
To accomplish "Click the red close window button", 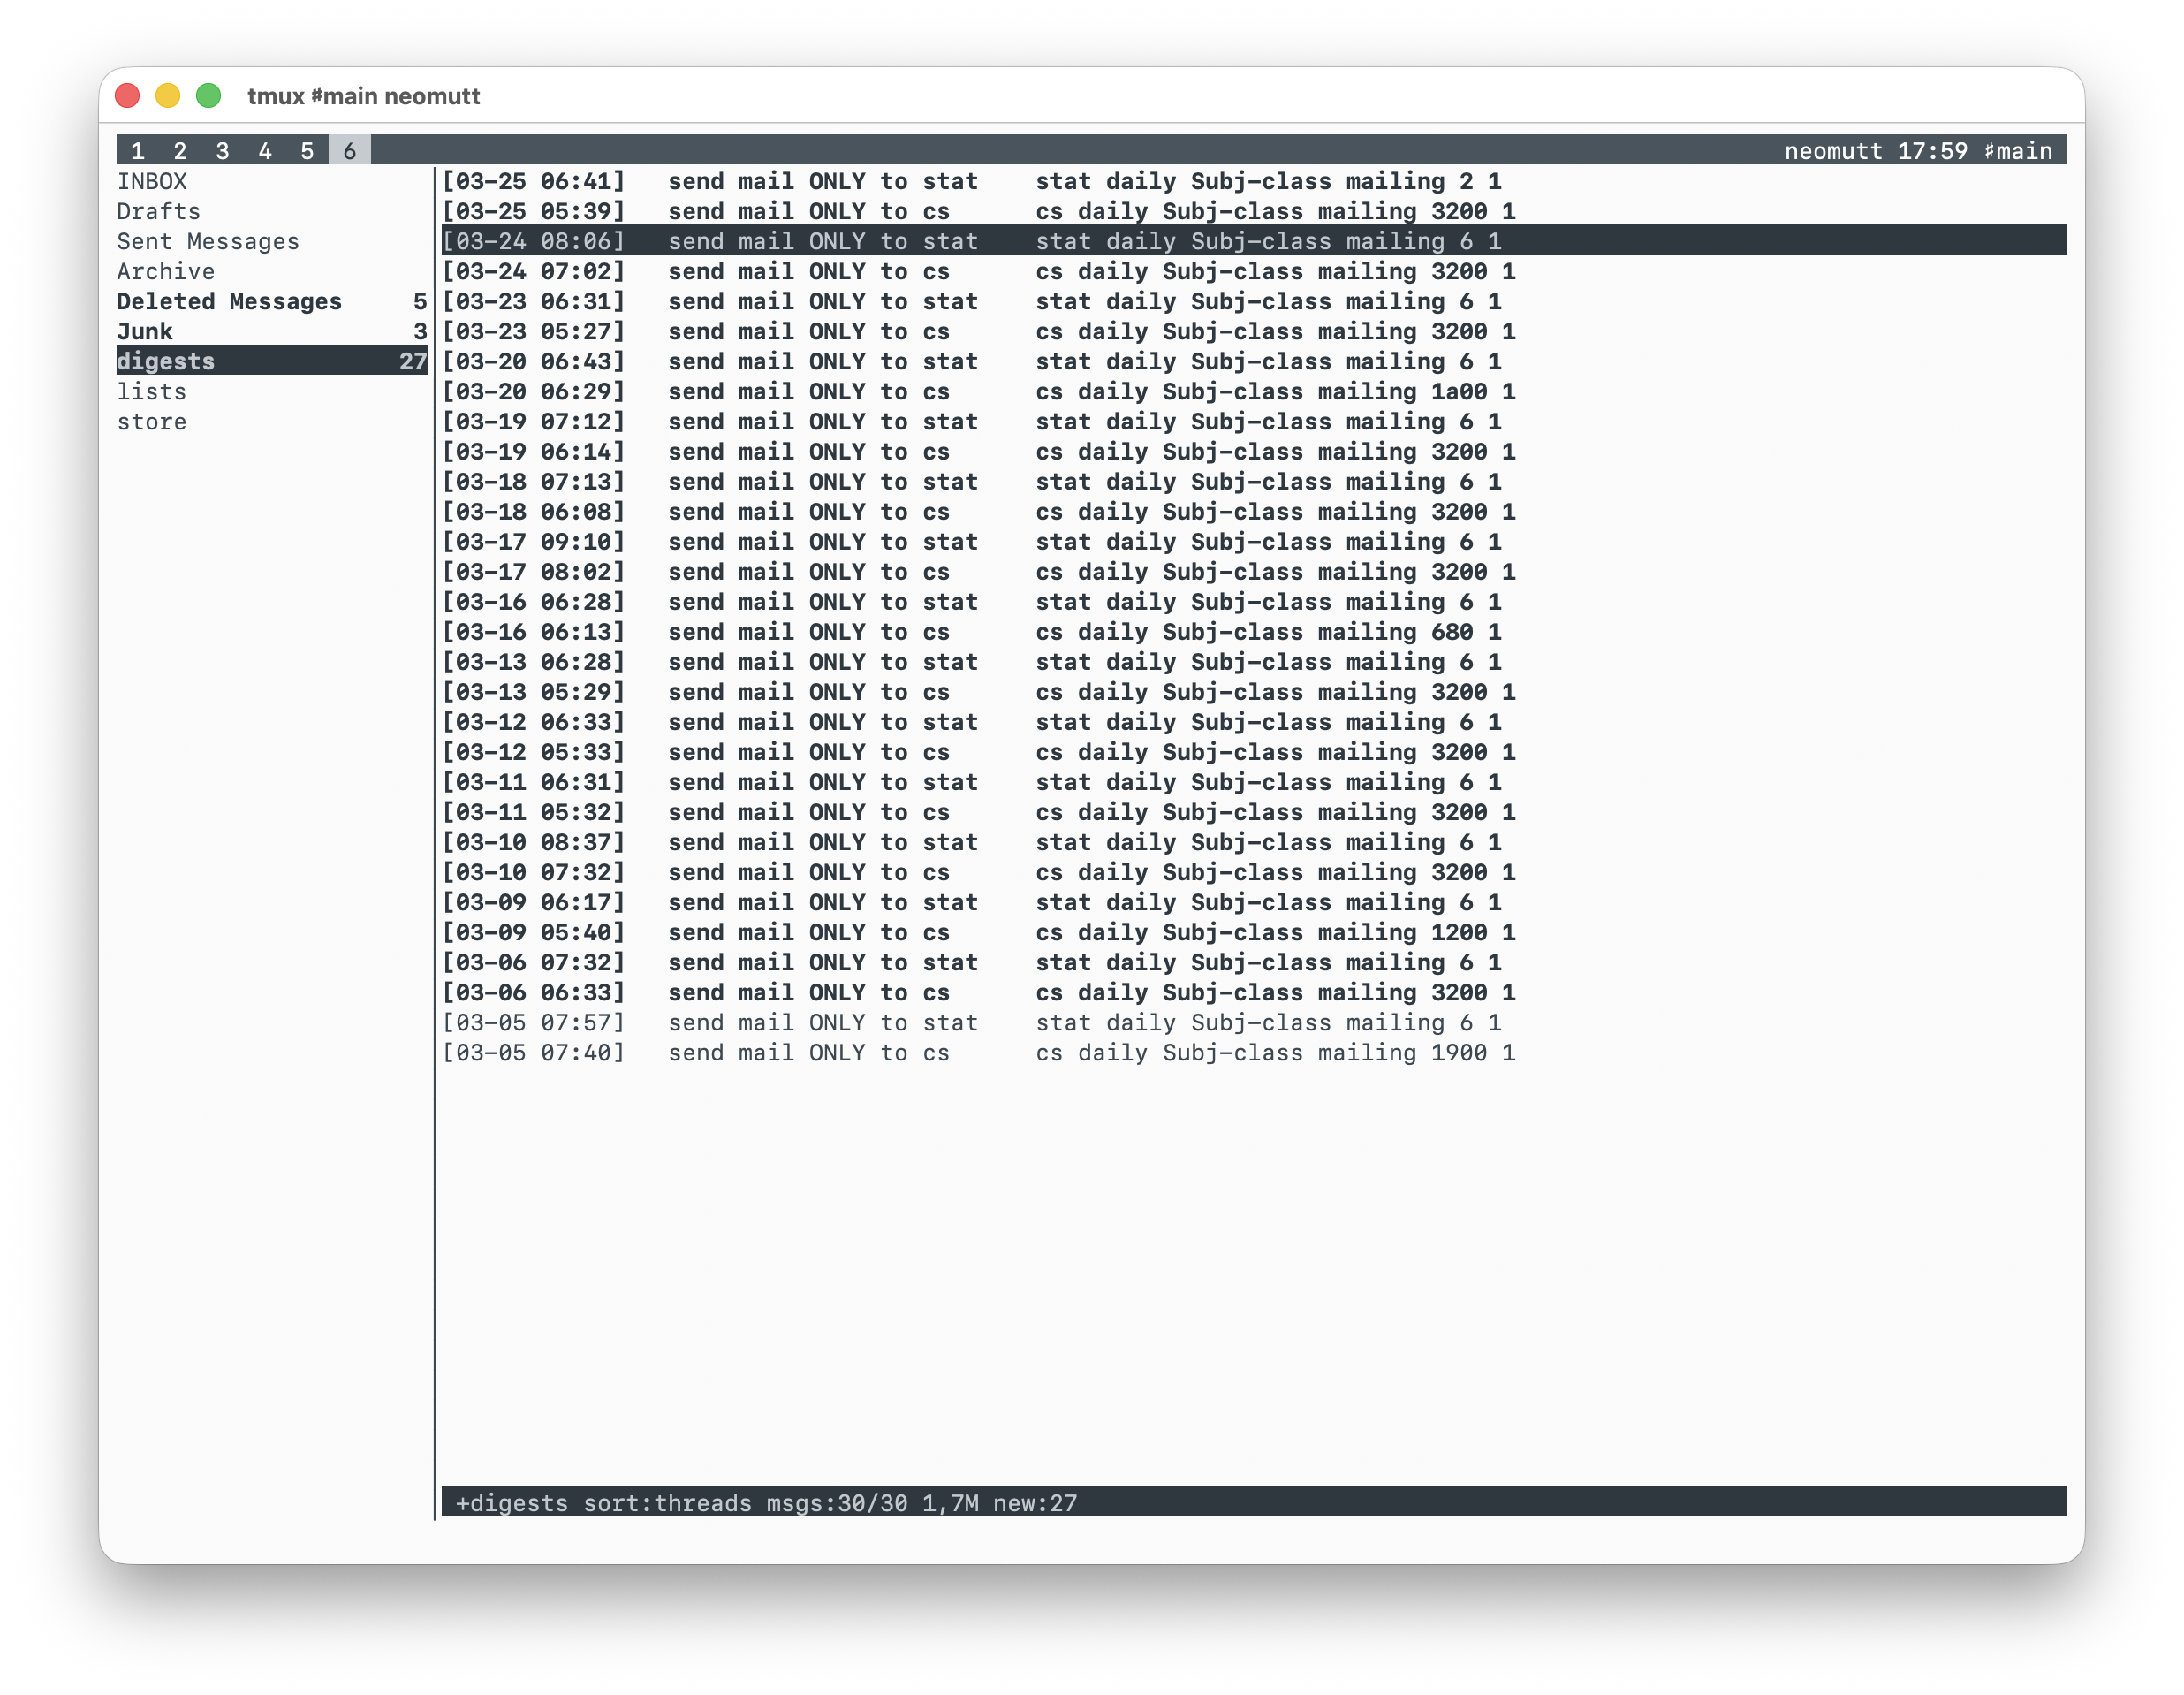I will (x=127, y=96).
